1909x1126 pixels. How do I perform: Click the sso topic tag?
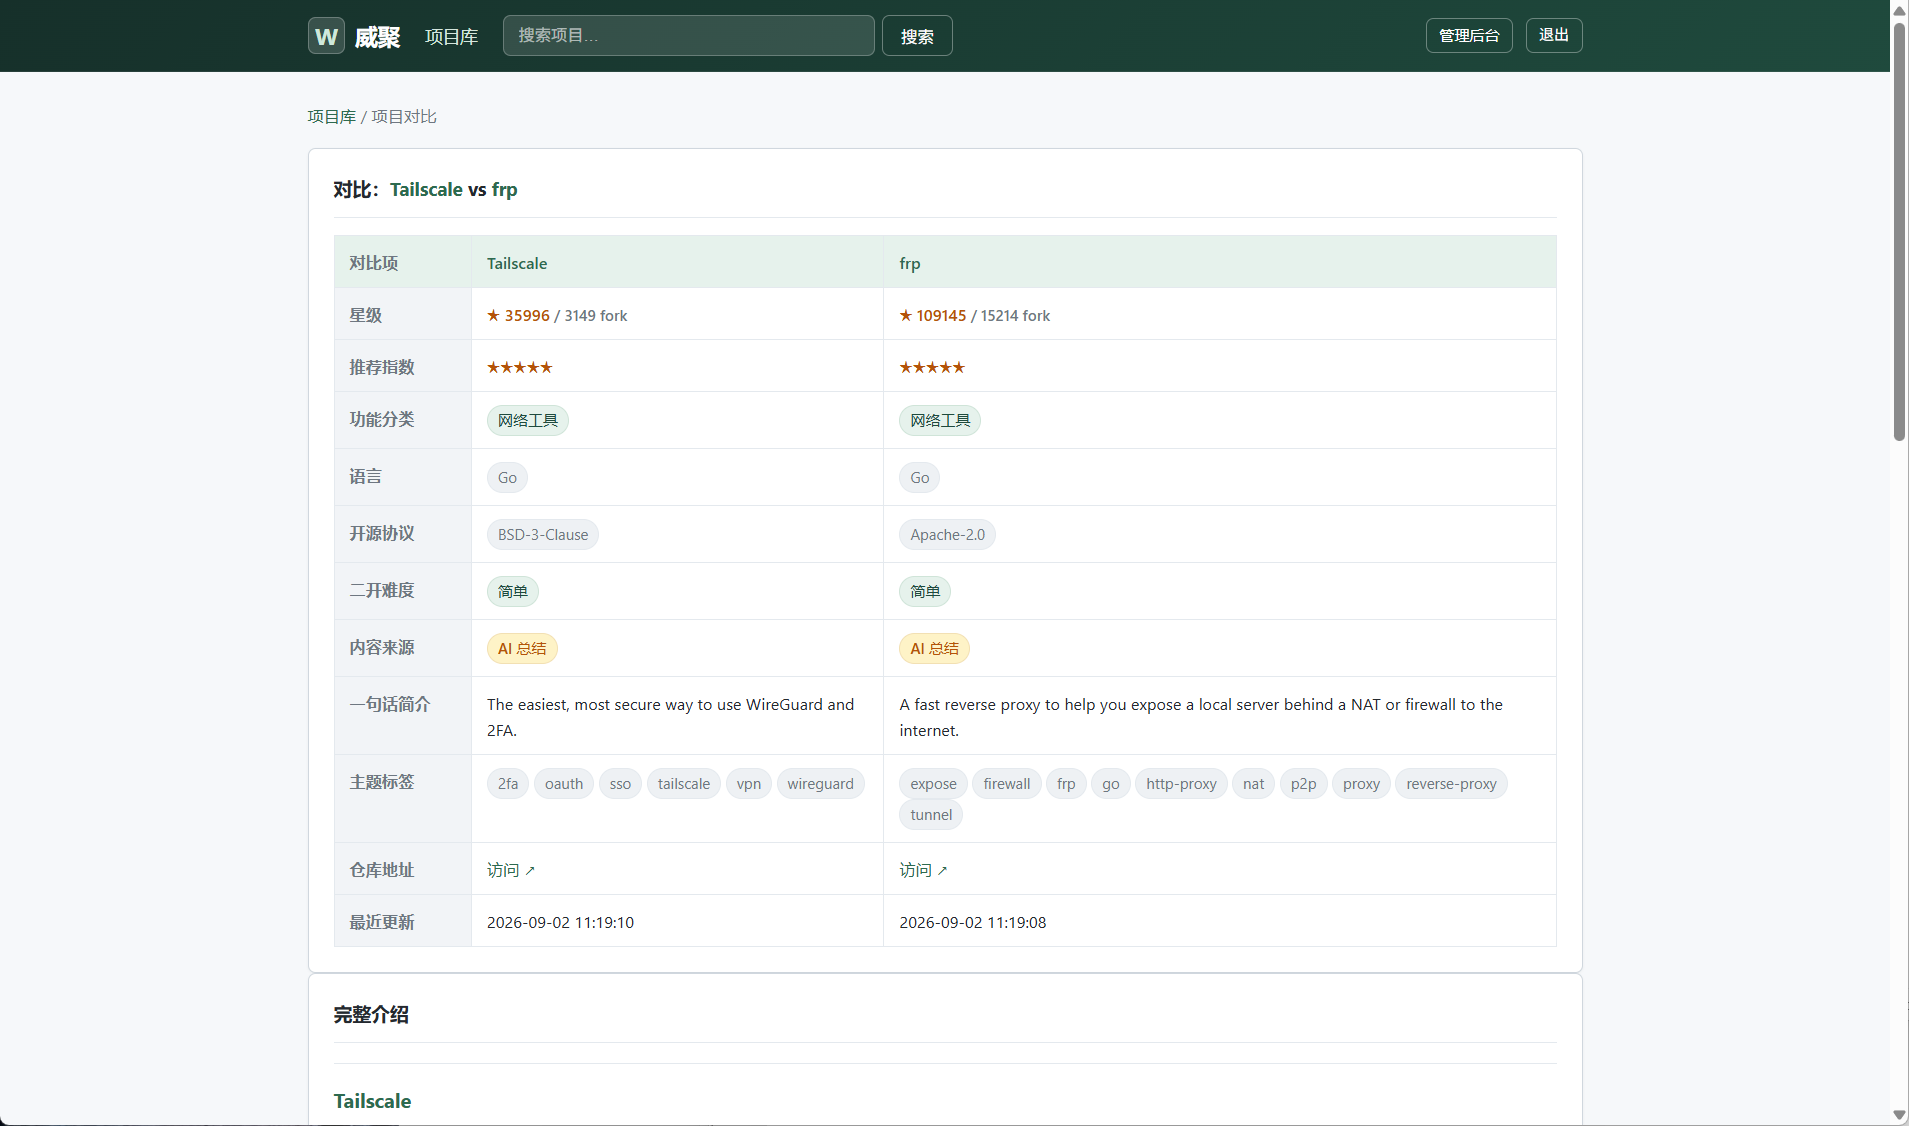pyautogui.click(x=620, y=784)
